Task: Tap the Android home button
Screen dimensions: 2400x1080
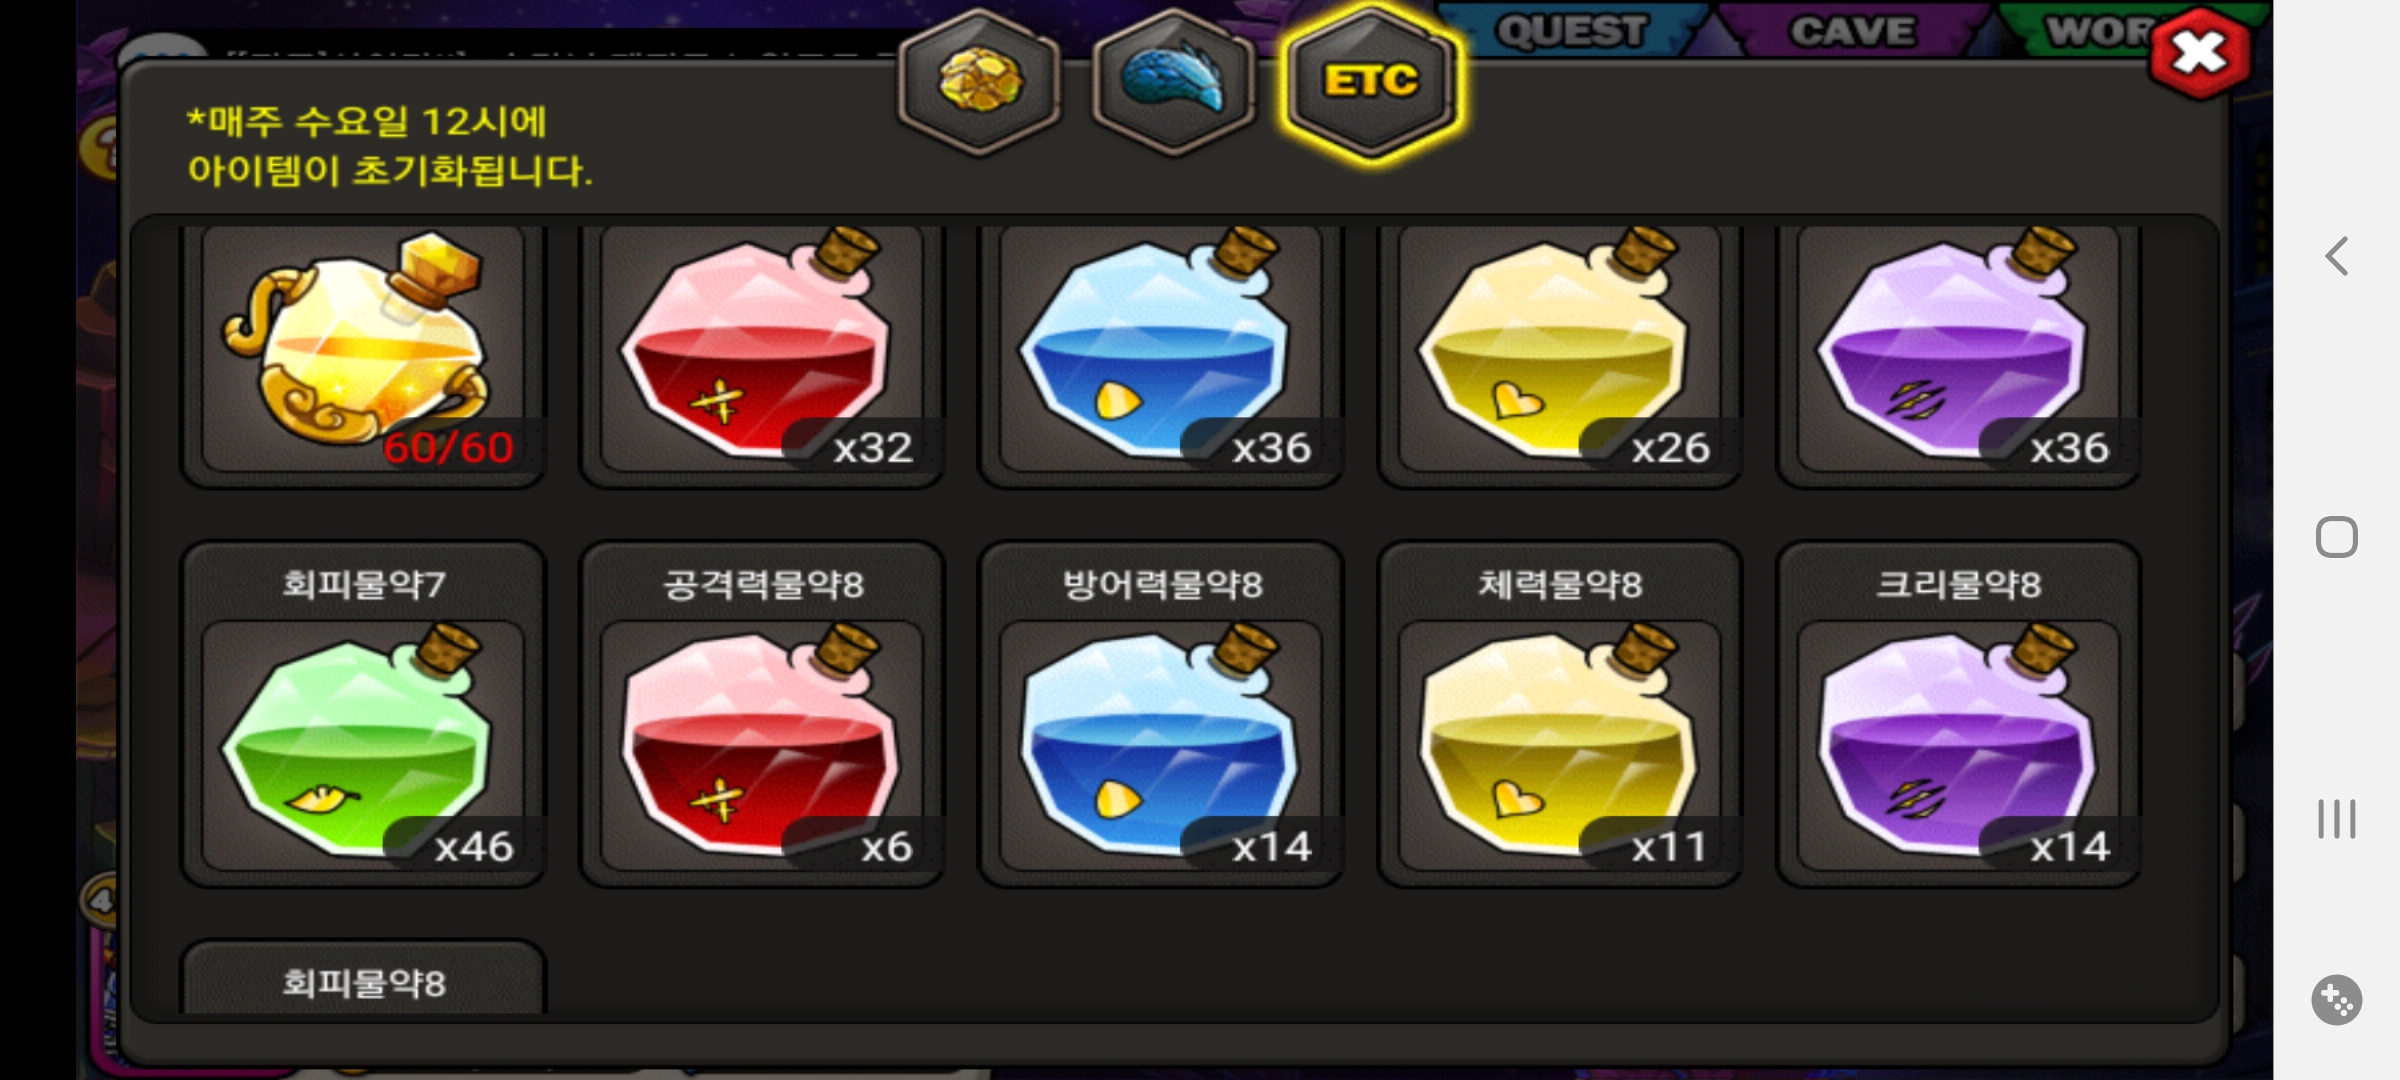Action: (2337, 537)
